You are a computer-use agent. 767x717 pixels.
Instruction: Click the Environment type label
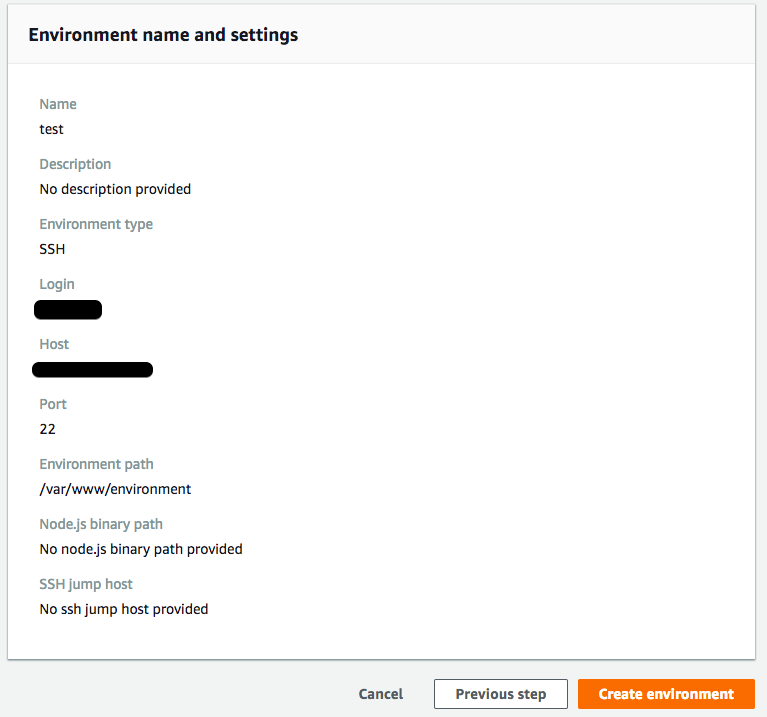click(x=96, y=224)
